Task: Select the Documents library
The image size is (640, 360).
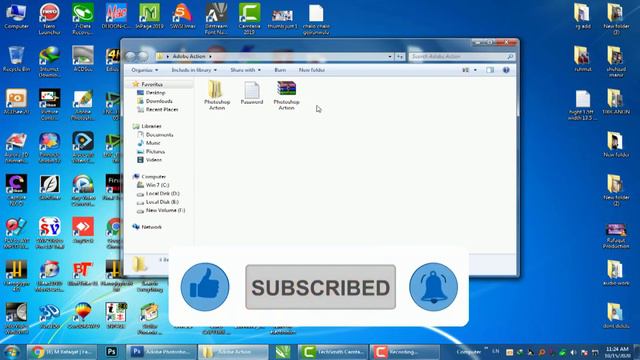Action: [x=159, y=135]
